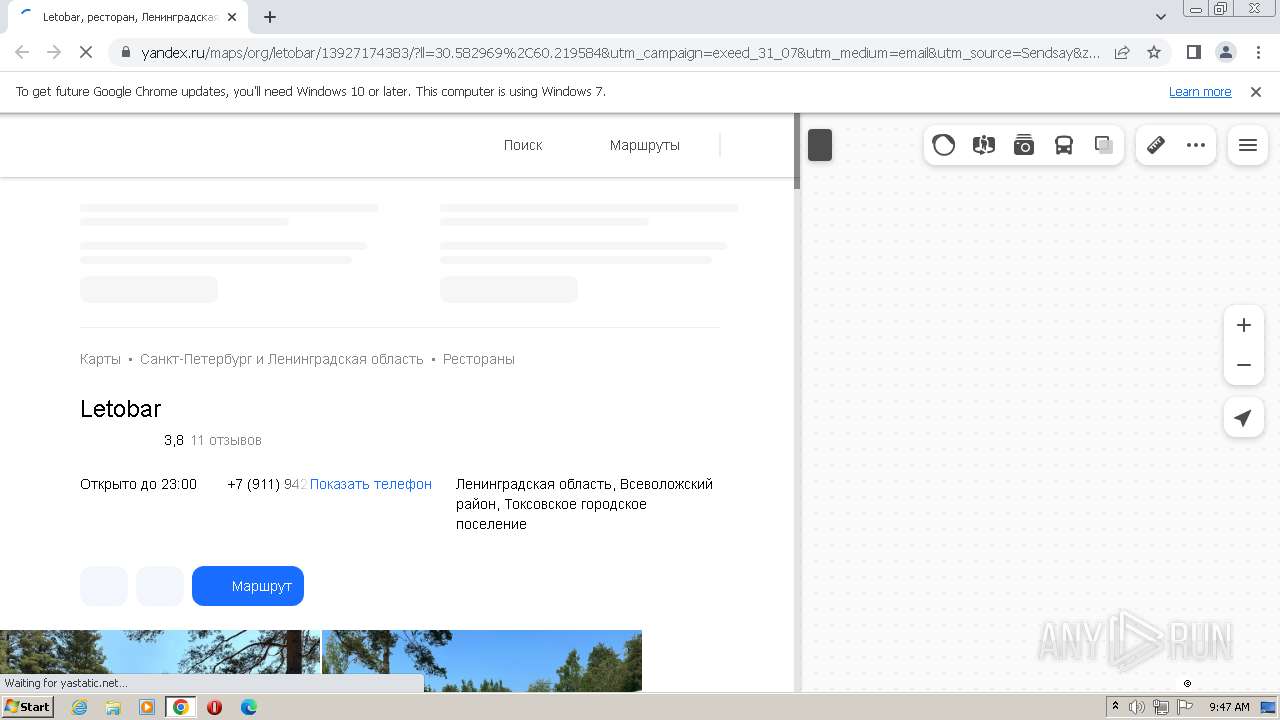The width and height of the screenshot is (1280, 720).
Task: Click the 9:47 AM system clock
Action: point(1229,707)
